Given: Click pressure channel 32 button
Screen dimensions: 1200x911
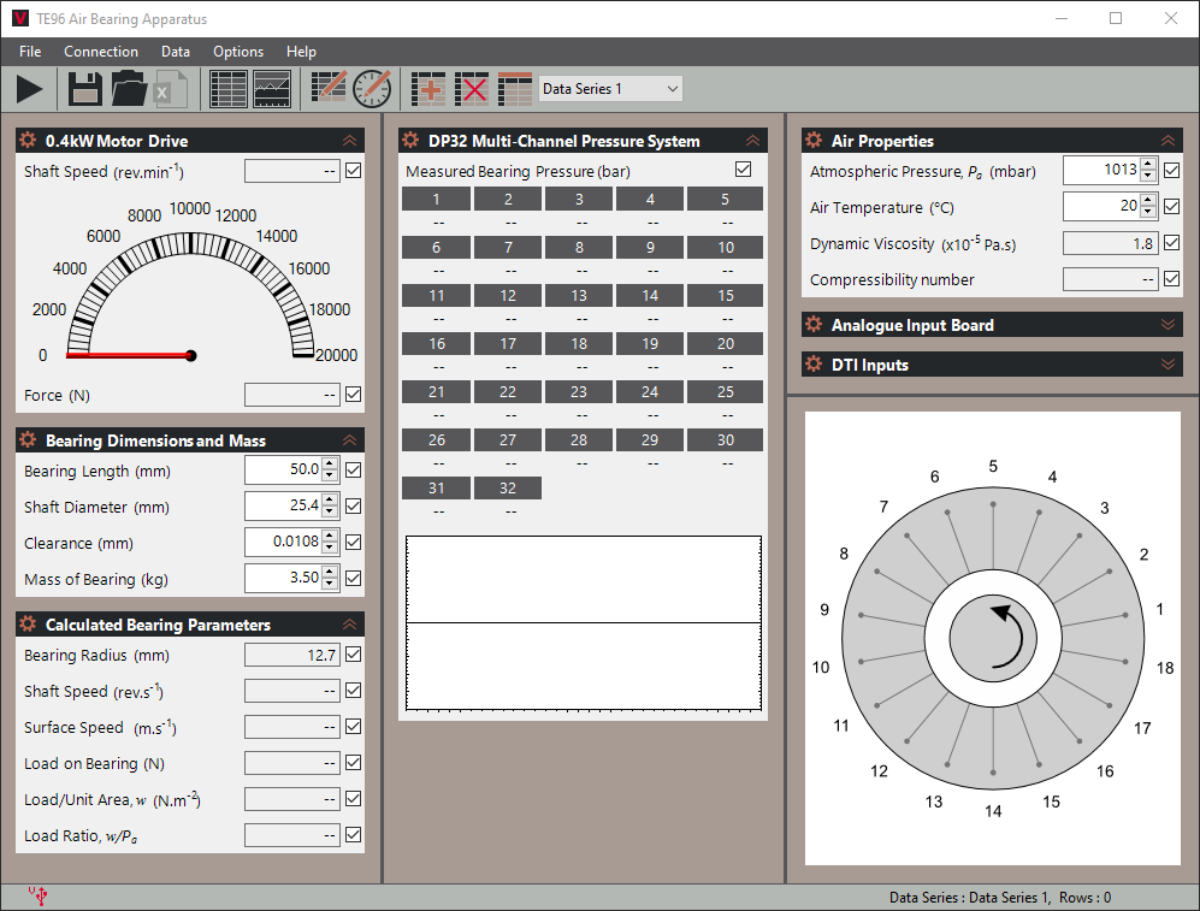Looking at the screenshot, I should coord(508,487).
